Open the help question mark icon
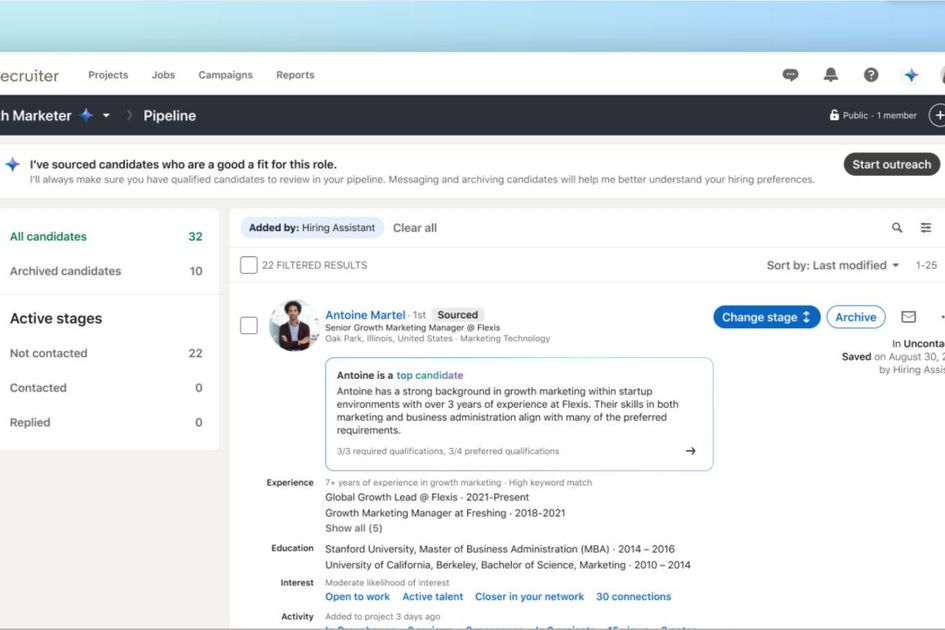The width and height of the screenshot is (945, 630). coord(871,75)
